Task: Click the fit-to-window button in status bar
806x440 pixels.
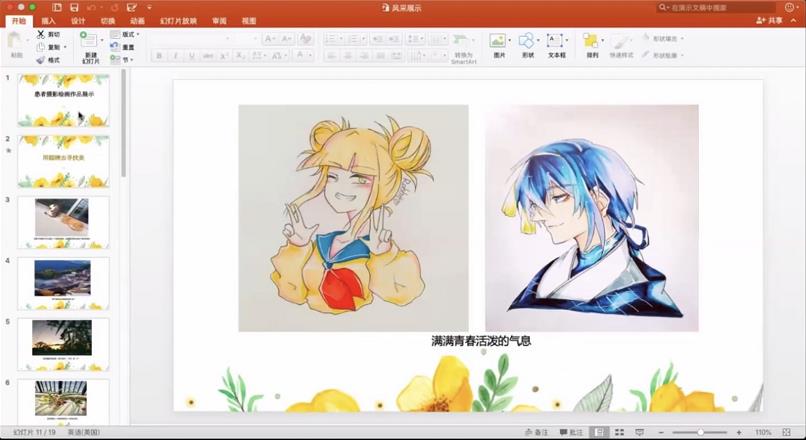Action: [788, 432]
